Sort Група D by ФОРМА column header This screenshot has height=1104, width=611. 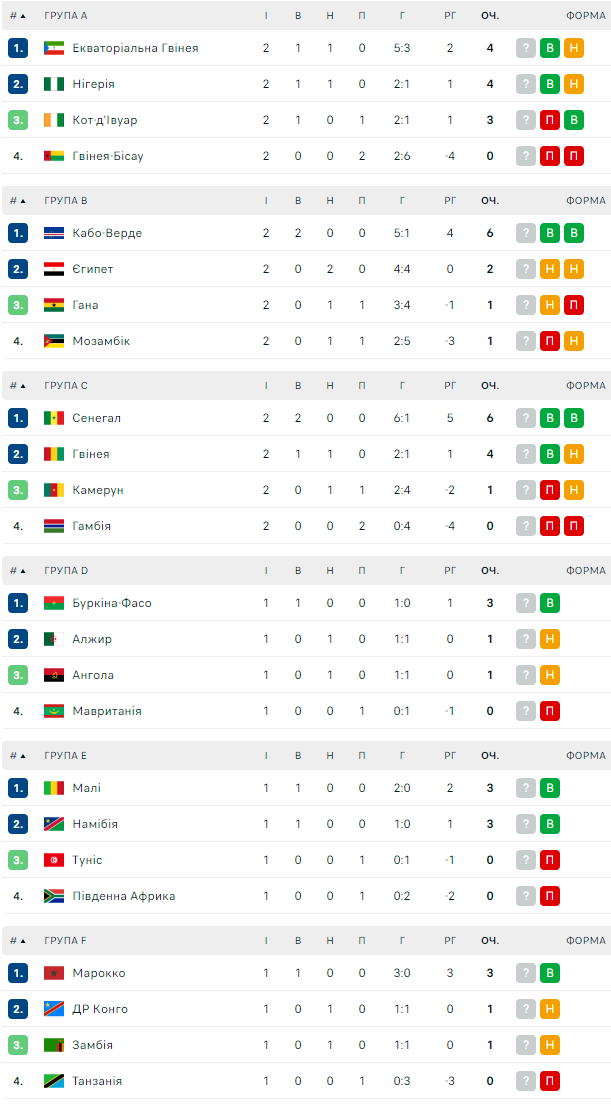pos(585,571)
